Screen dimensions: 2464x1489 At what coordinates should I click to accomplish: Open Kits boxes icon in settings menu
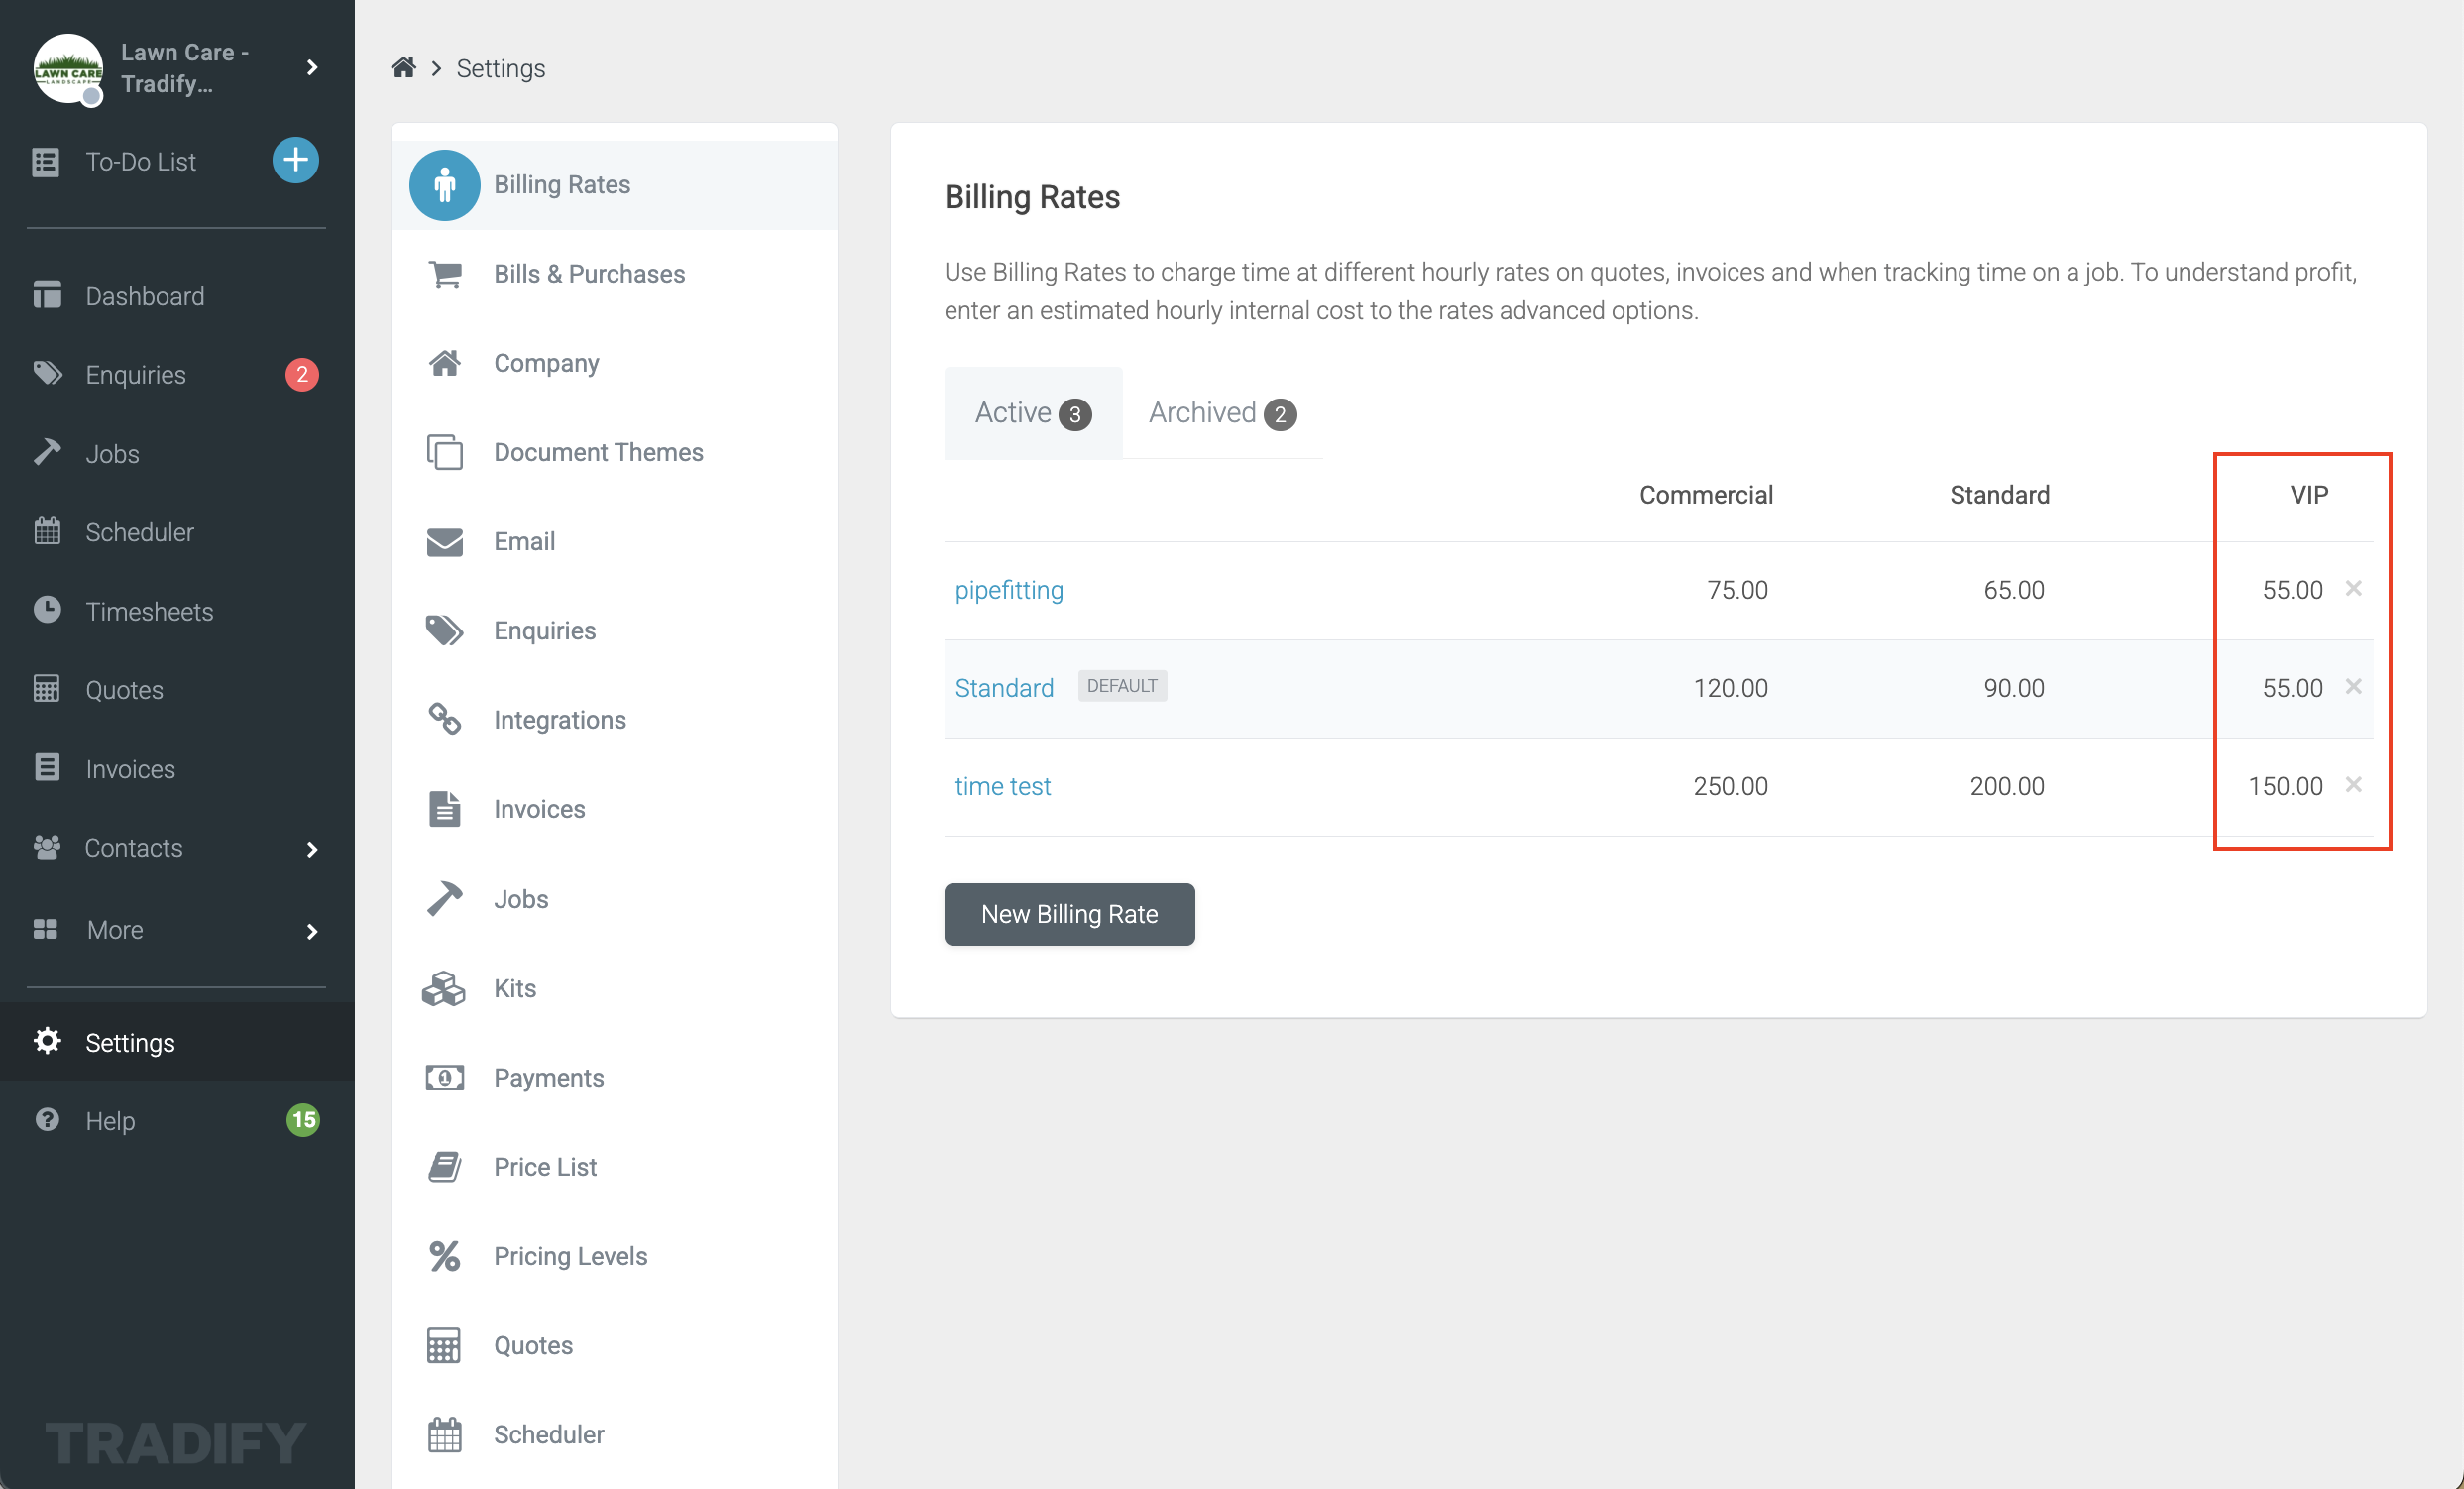(x=444, y=988)
